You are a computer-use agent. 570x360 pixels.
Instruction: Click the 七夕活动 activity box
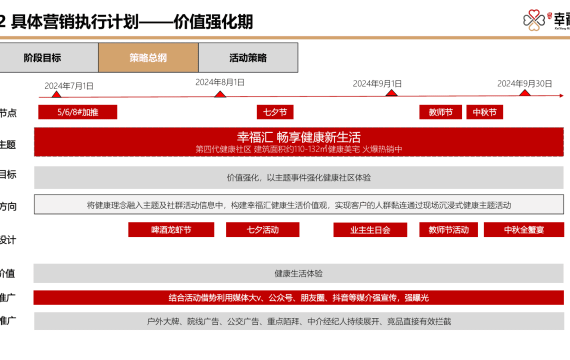(263, 230)
